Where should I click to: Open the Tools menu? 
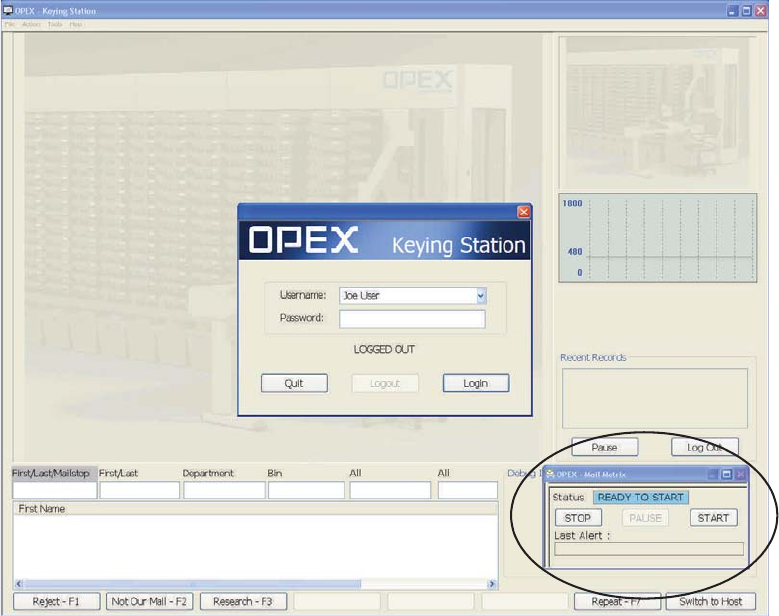(55, 24)
